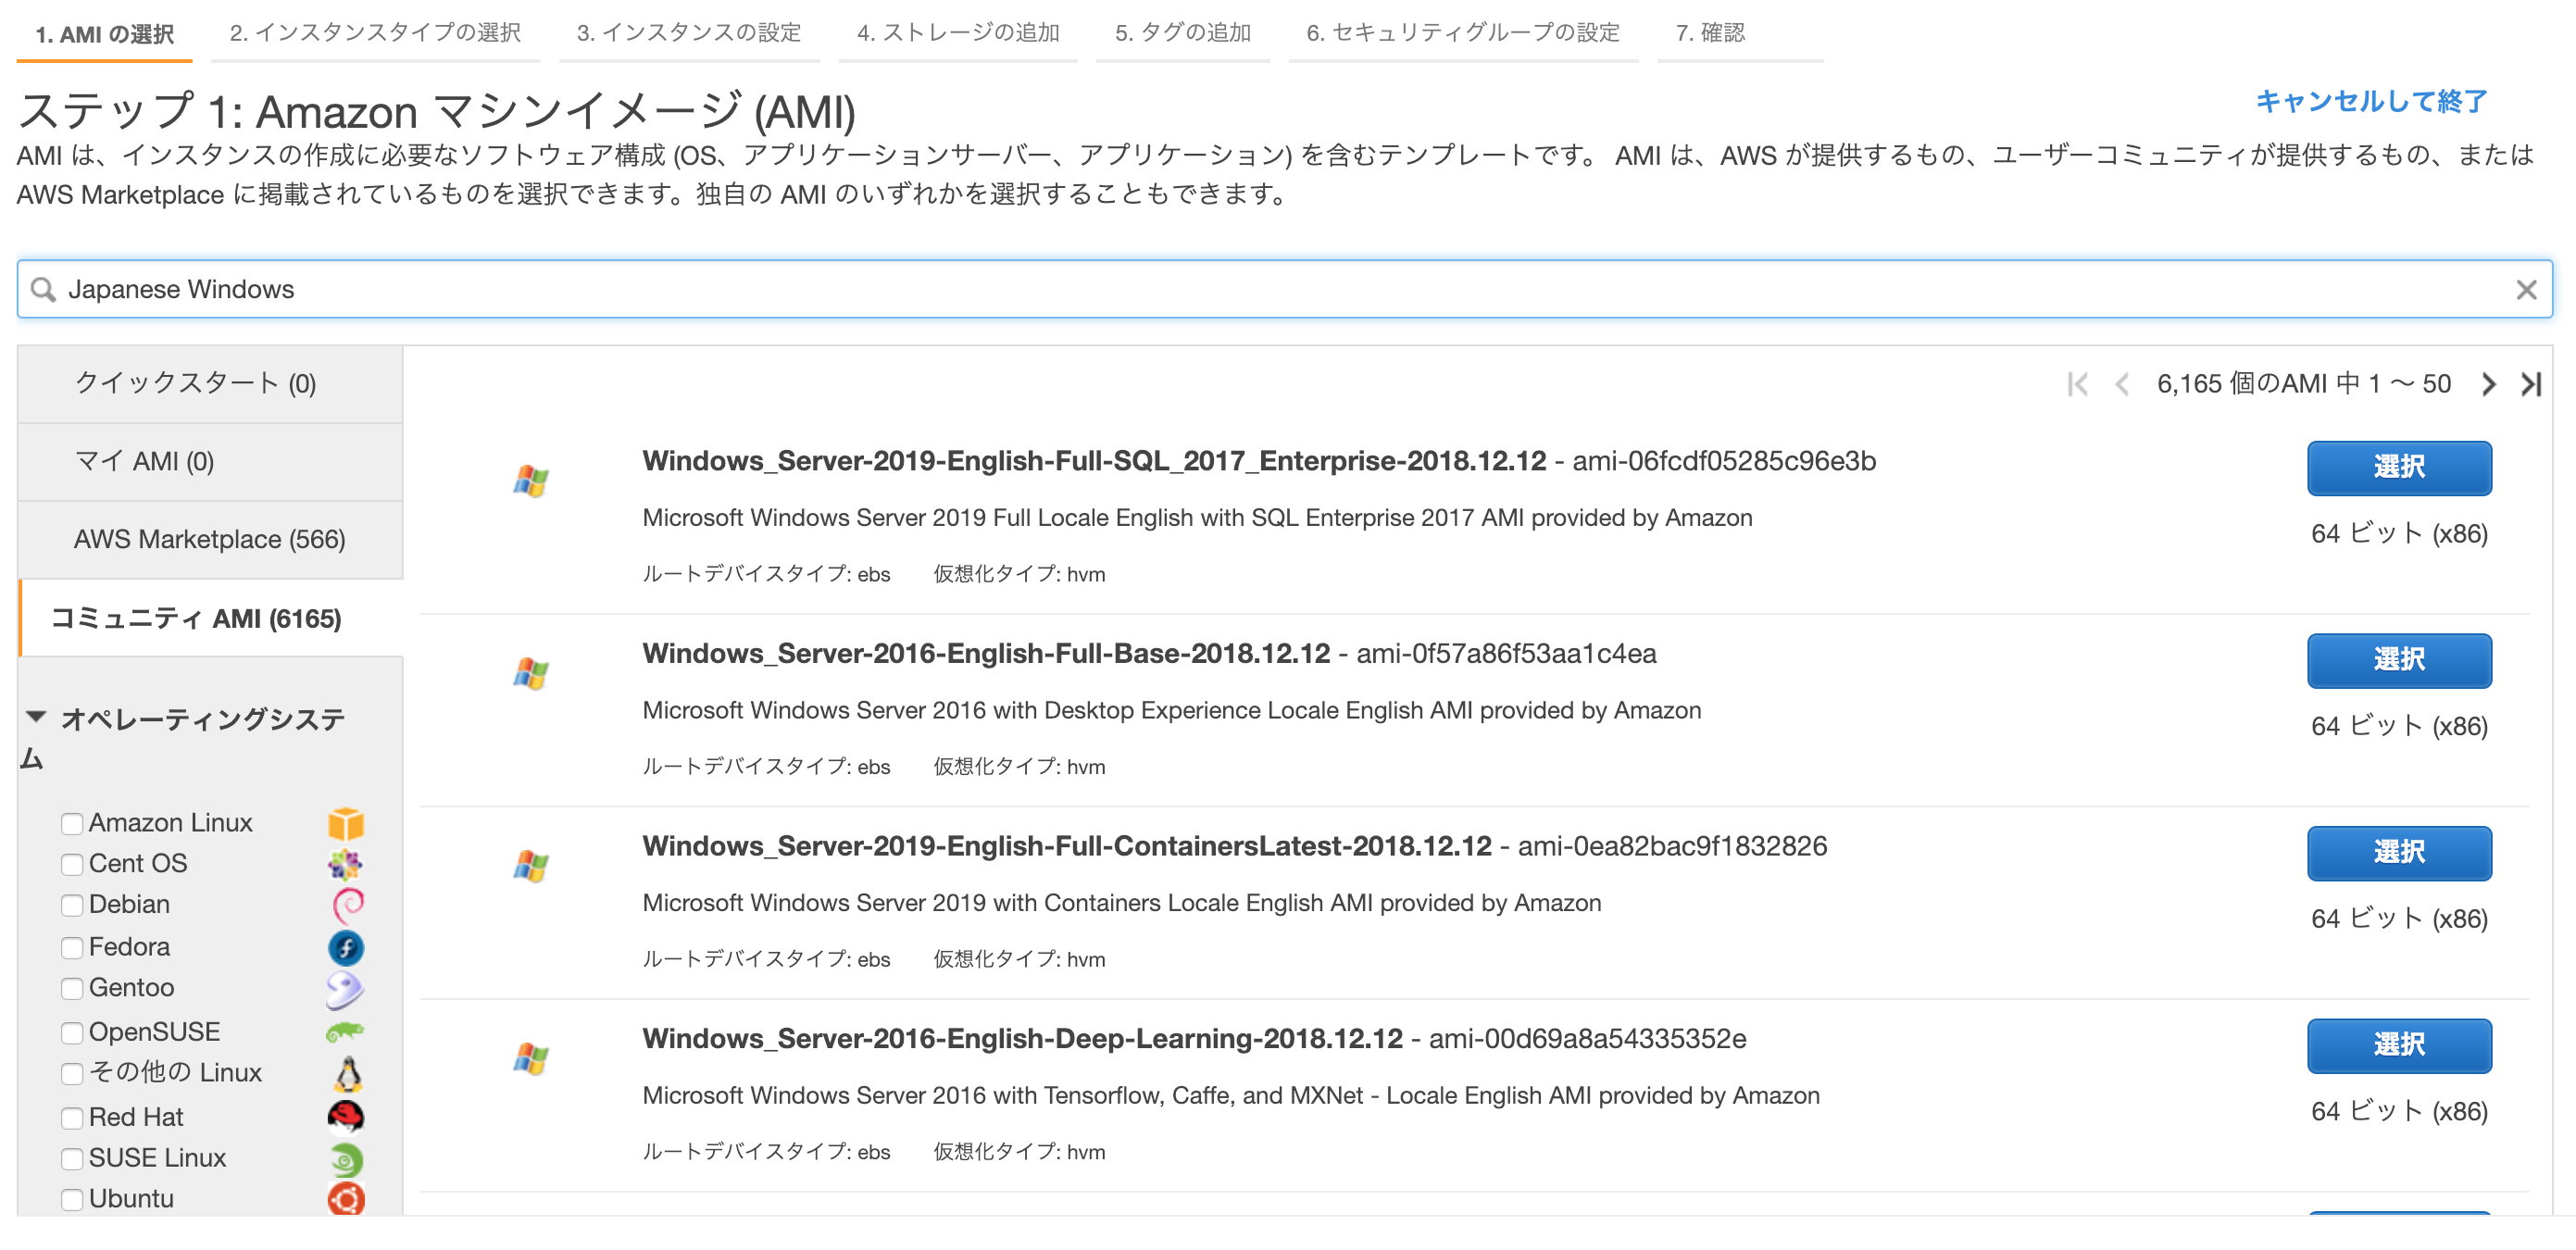Image resolution: width=2576 pixels, height=1250 pixels.
Task: Click the next page arrow
Action: tap(2489, 383)
